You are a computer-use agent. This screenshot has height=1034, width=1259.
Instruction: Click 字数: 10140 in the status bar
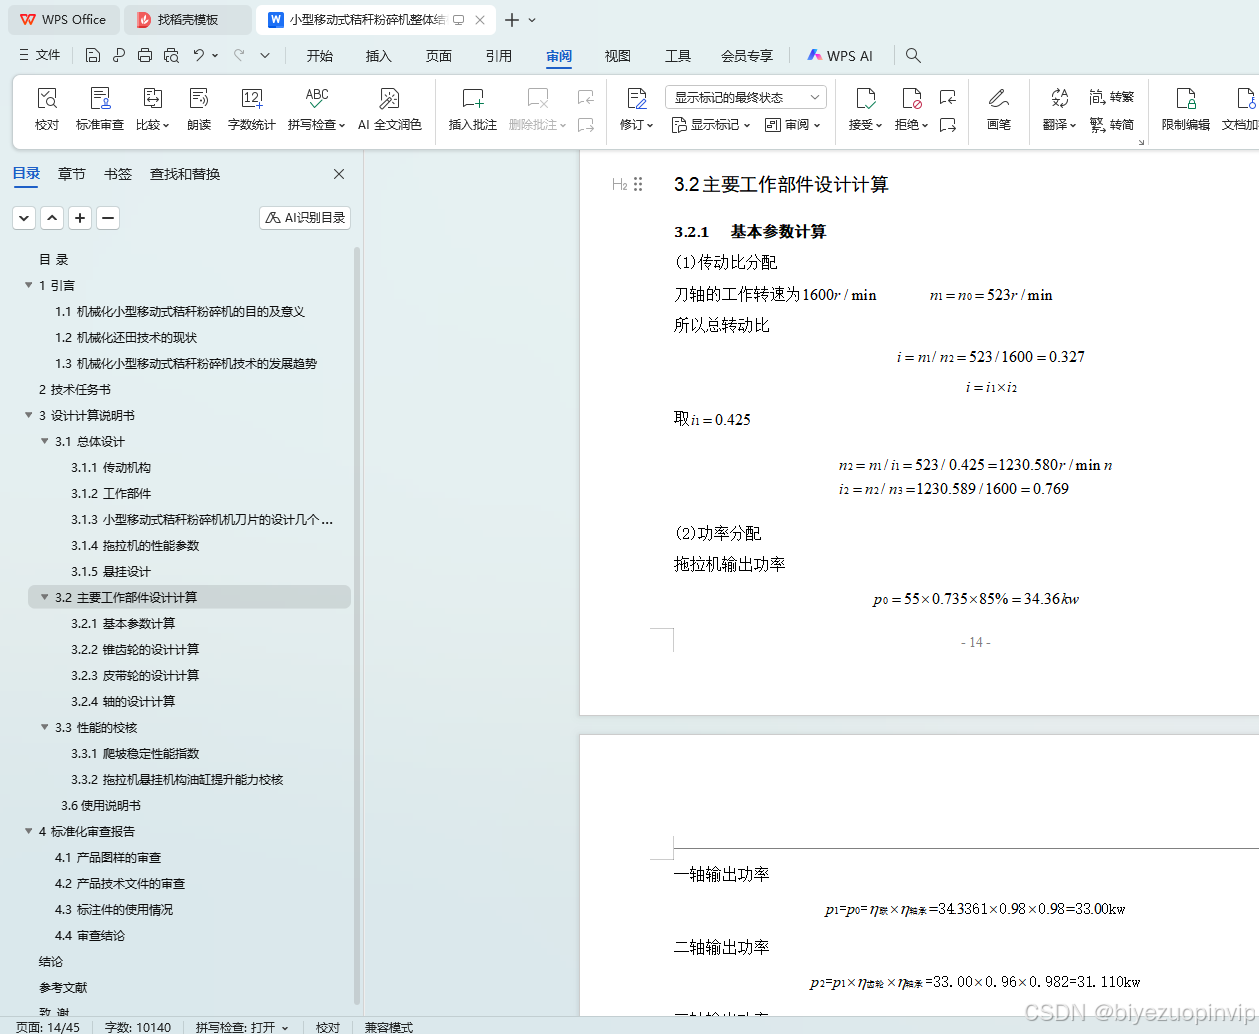click(x=138, y=1027)
